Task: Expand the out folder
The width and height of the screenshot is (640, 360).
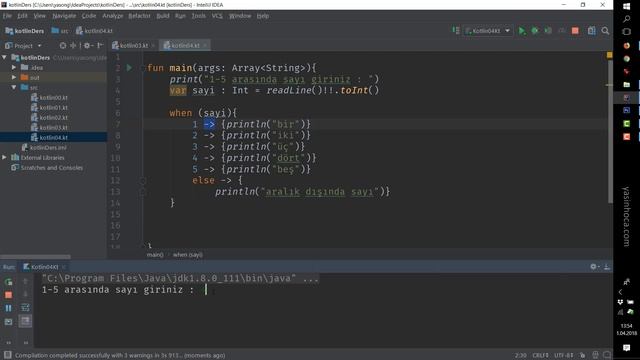Action: (14, 77)
